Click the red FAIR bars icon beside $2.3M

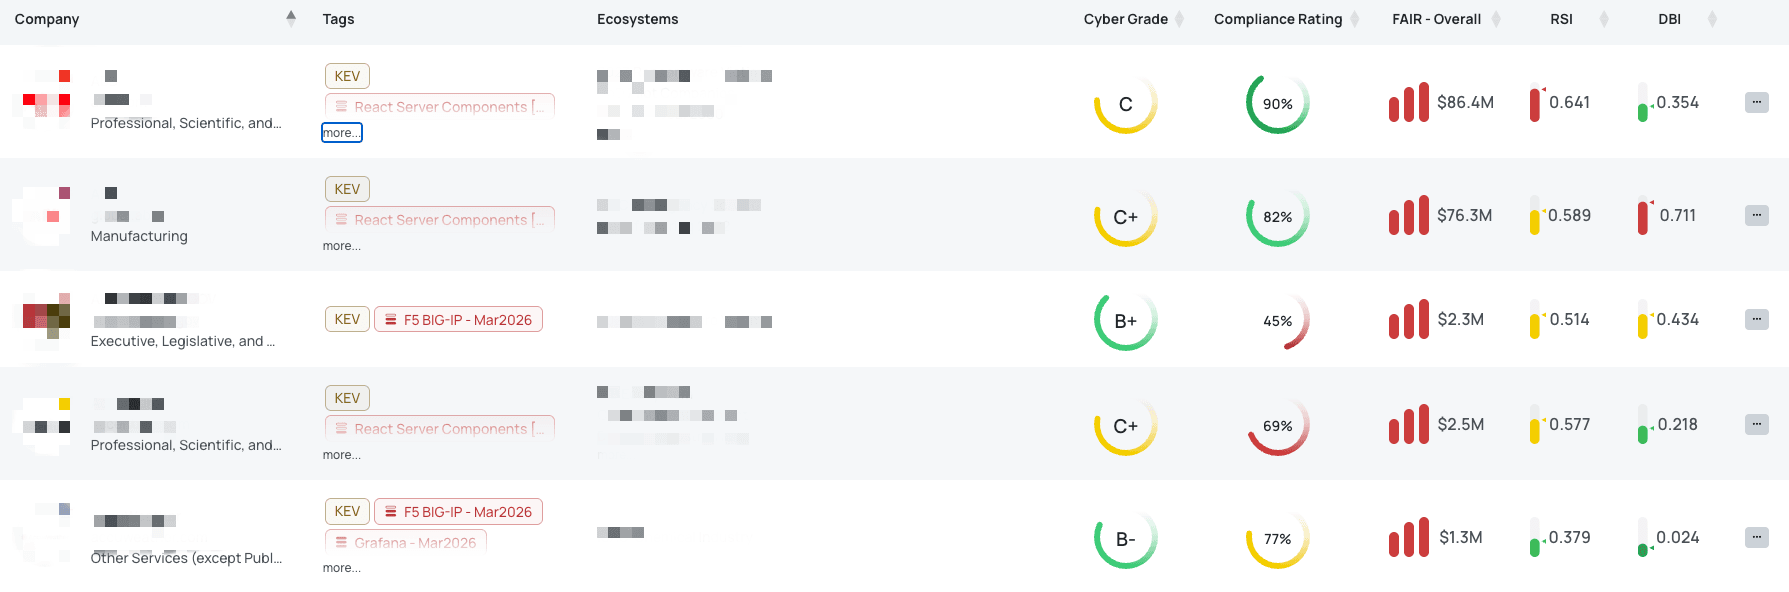[x=1408, y=320]
